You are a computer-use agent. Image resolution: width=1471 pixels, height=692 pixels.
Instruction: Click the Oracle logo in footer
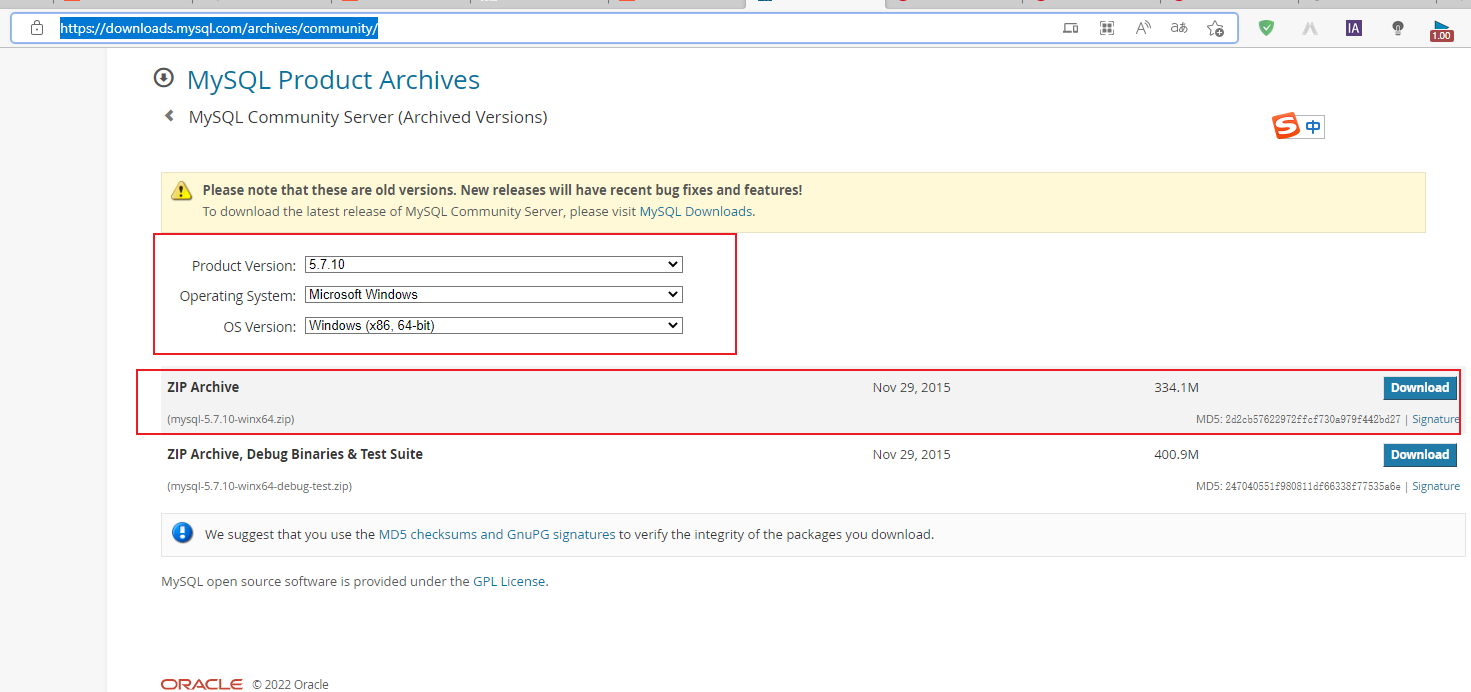(202, 684)
